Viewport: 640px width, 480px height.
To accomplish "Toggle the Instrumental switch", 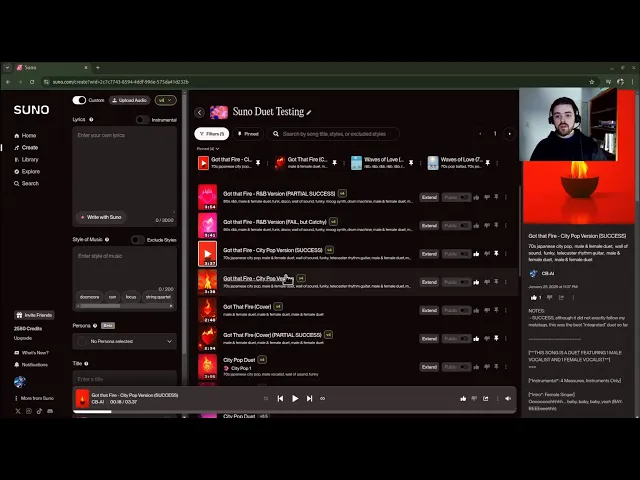I will click(142, 120).
